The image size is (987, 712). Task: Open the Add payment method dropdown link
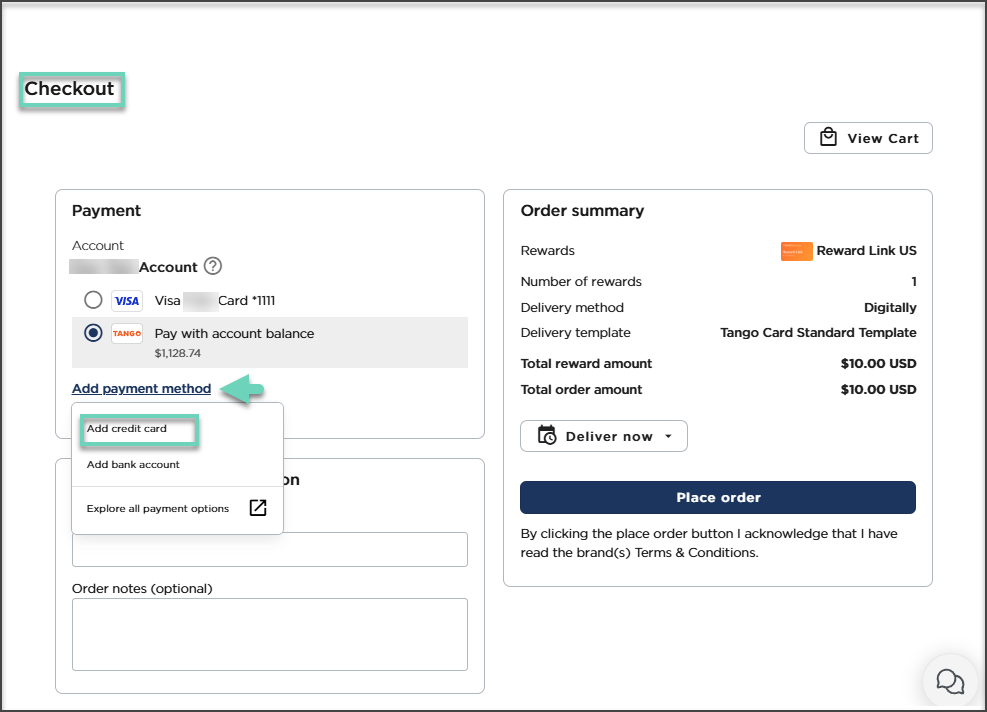coord(141,389)
